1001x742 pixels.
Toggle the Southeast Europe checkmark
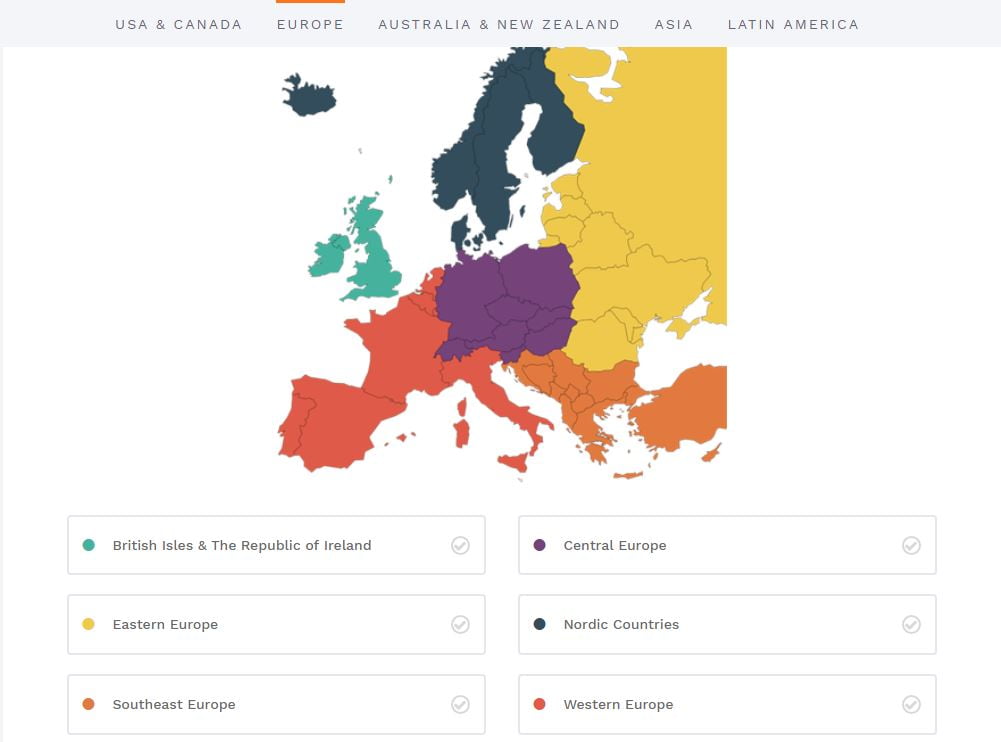click(x=460, y=704)
